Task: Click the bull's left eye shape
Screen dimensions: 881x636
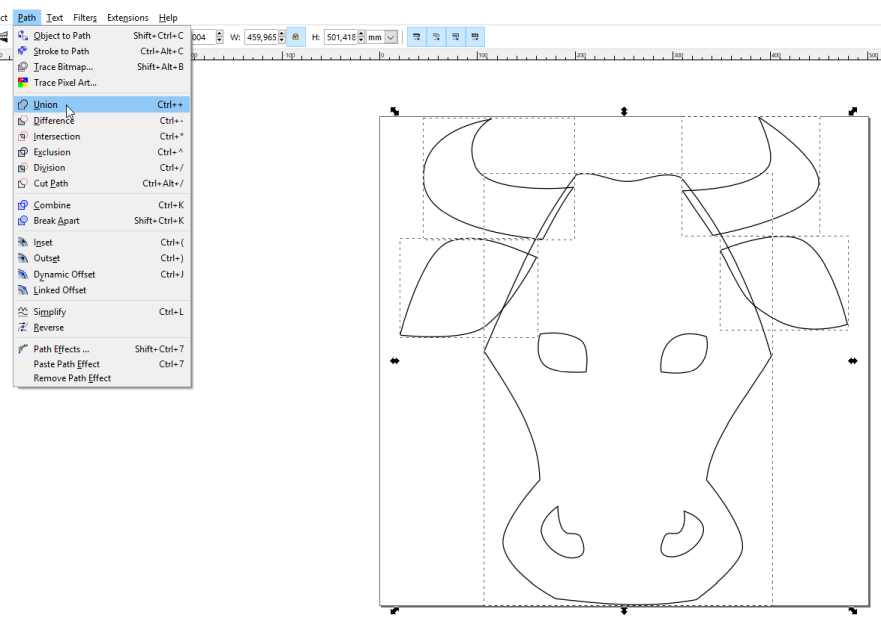Action: click(562, 352)
